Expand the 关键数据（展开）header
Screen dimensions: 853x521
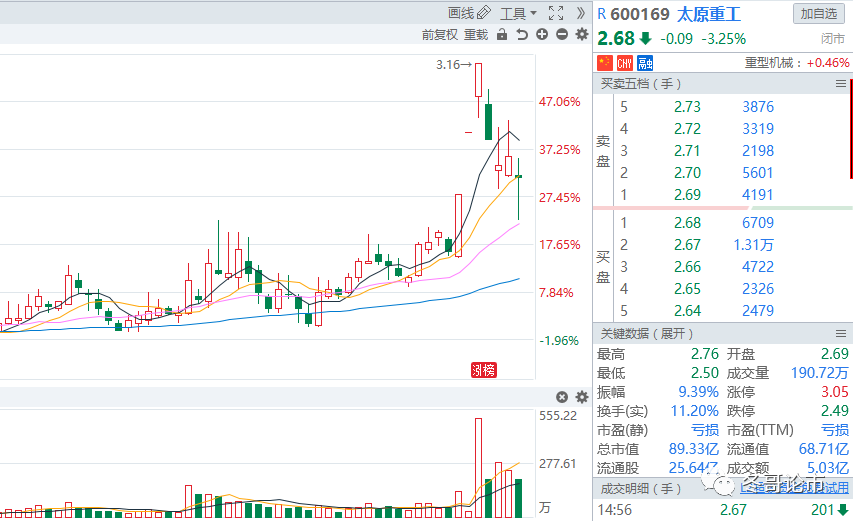pyautogui.click(x=647, y=333)
